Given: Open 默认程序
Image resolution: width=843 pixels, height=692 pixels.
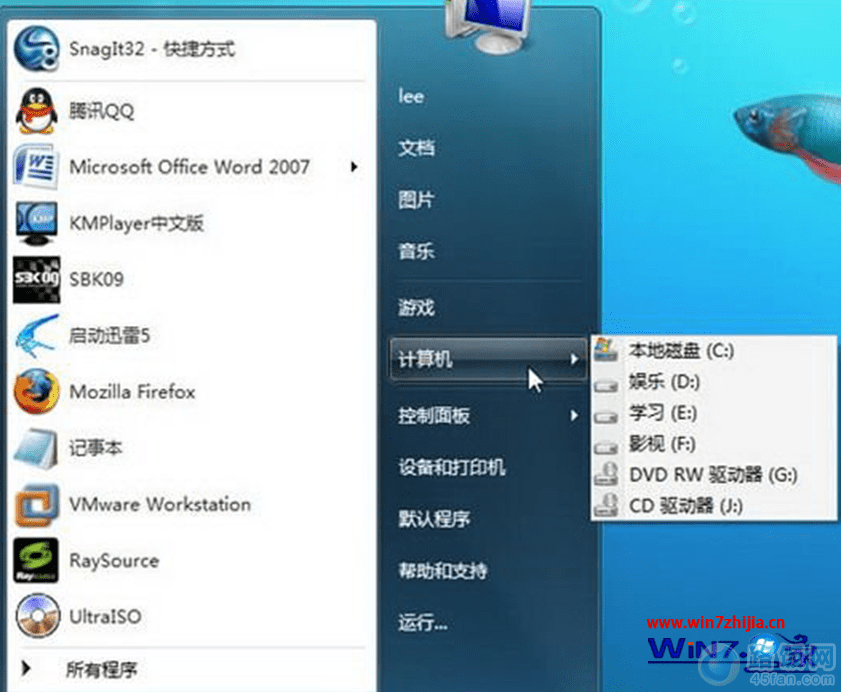Looking at the screenshot, I should (434, 519).
